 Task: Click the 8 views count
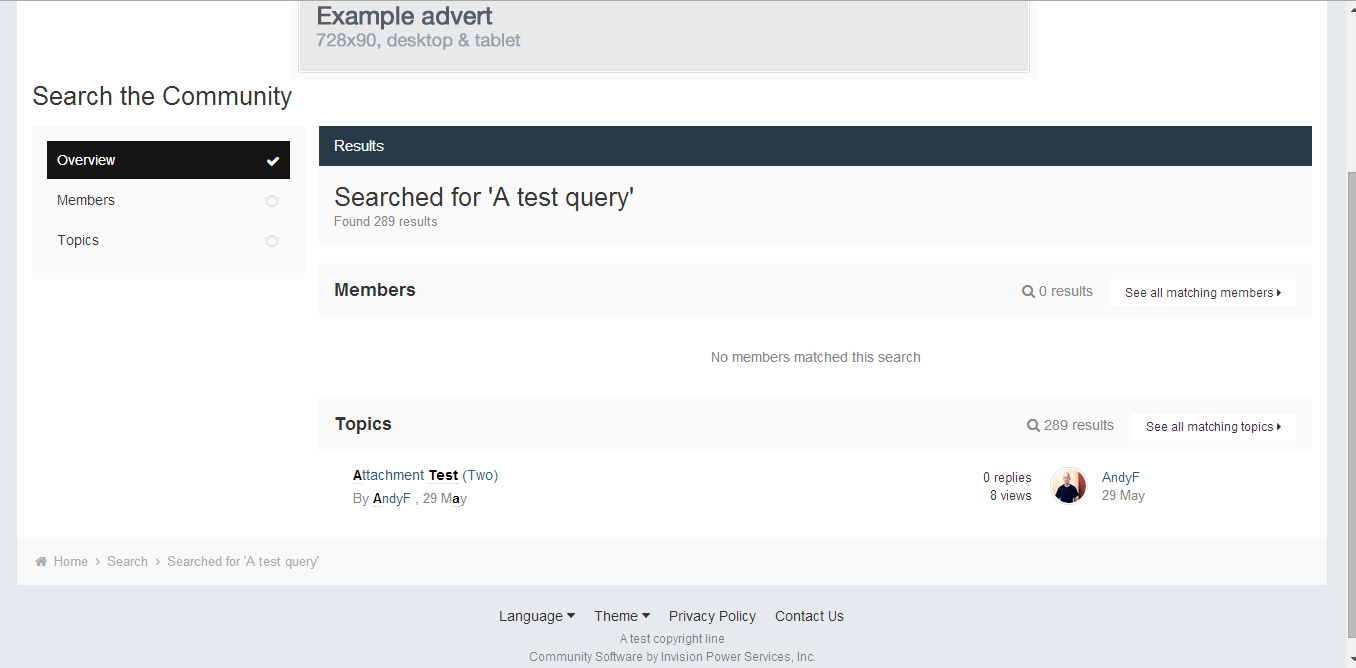click(1011, 496)
